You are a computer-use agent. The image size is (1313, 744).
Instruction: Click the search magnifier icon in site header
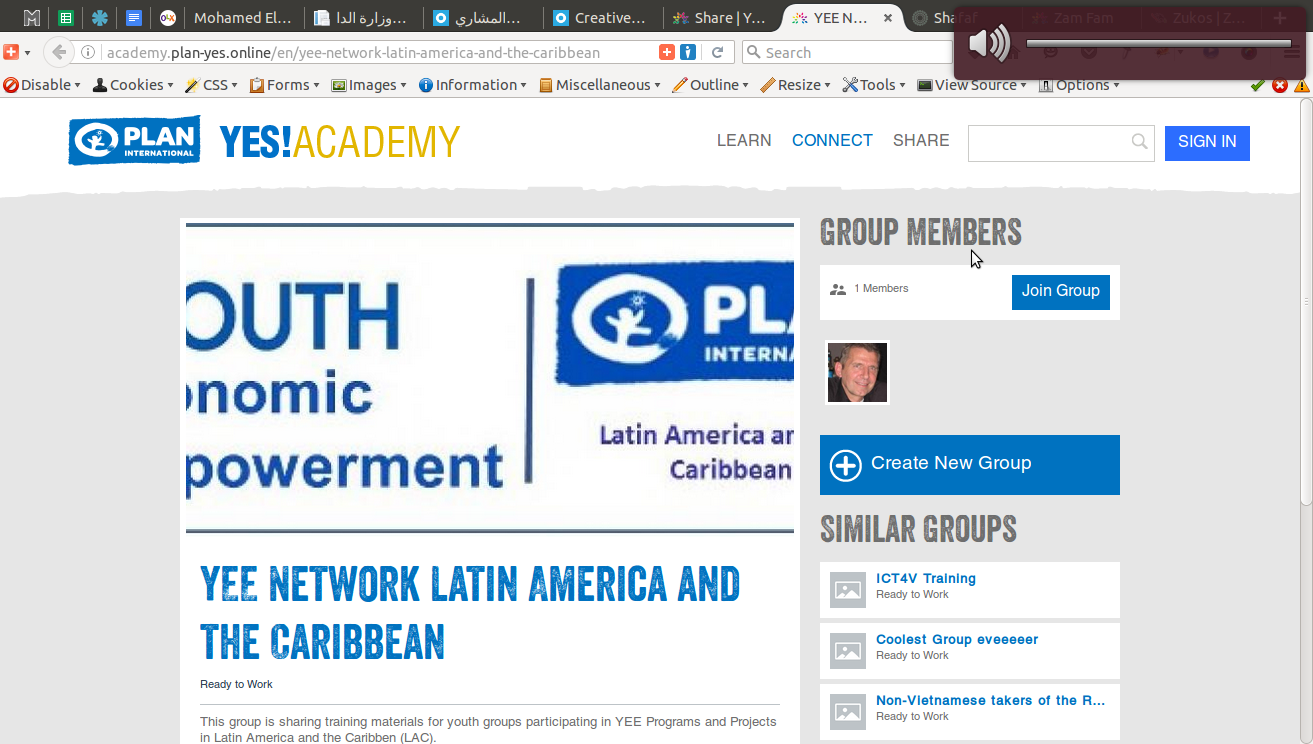[1139, 142]
